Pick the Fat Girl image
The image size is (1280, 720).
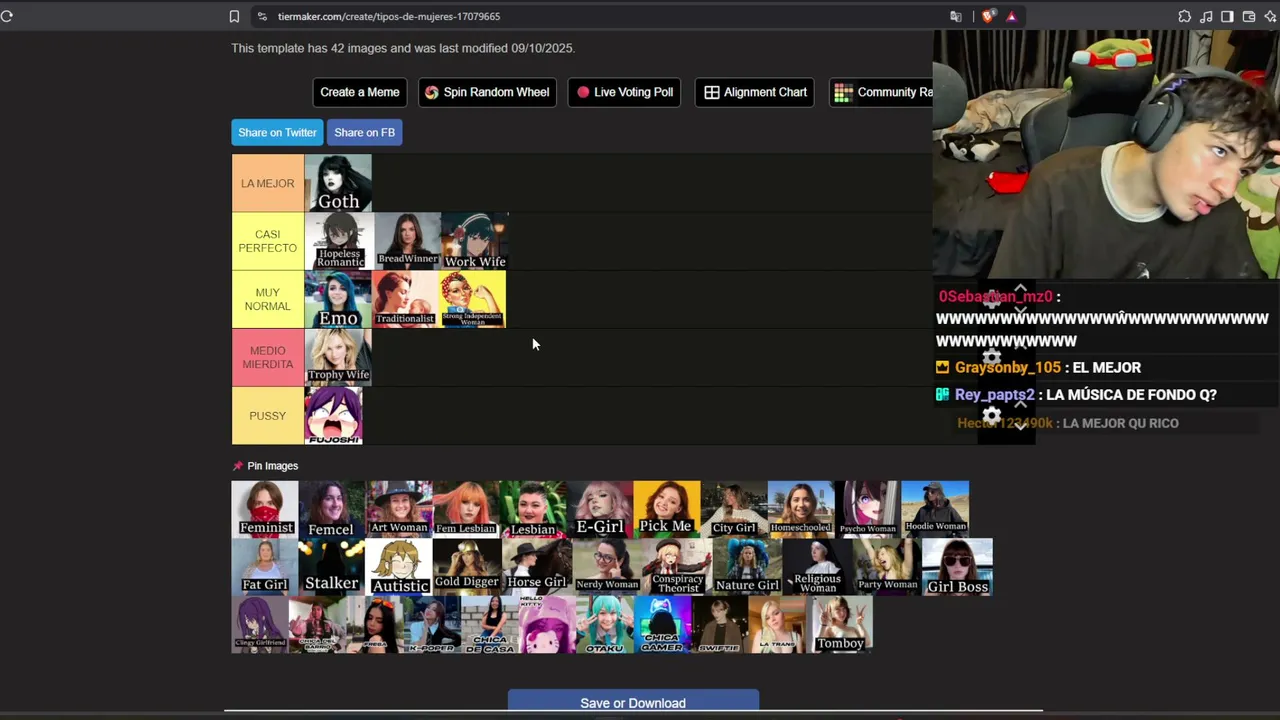(x=265, y=567)
